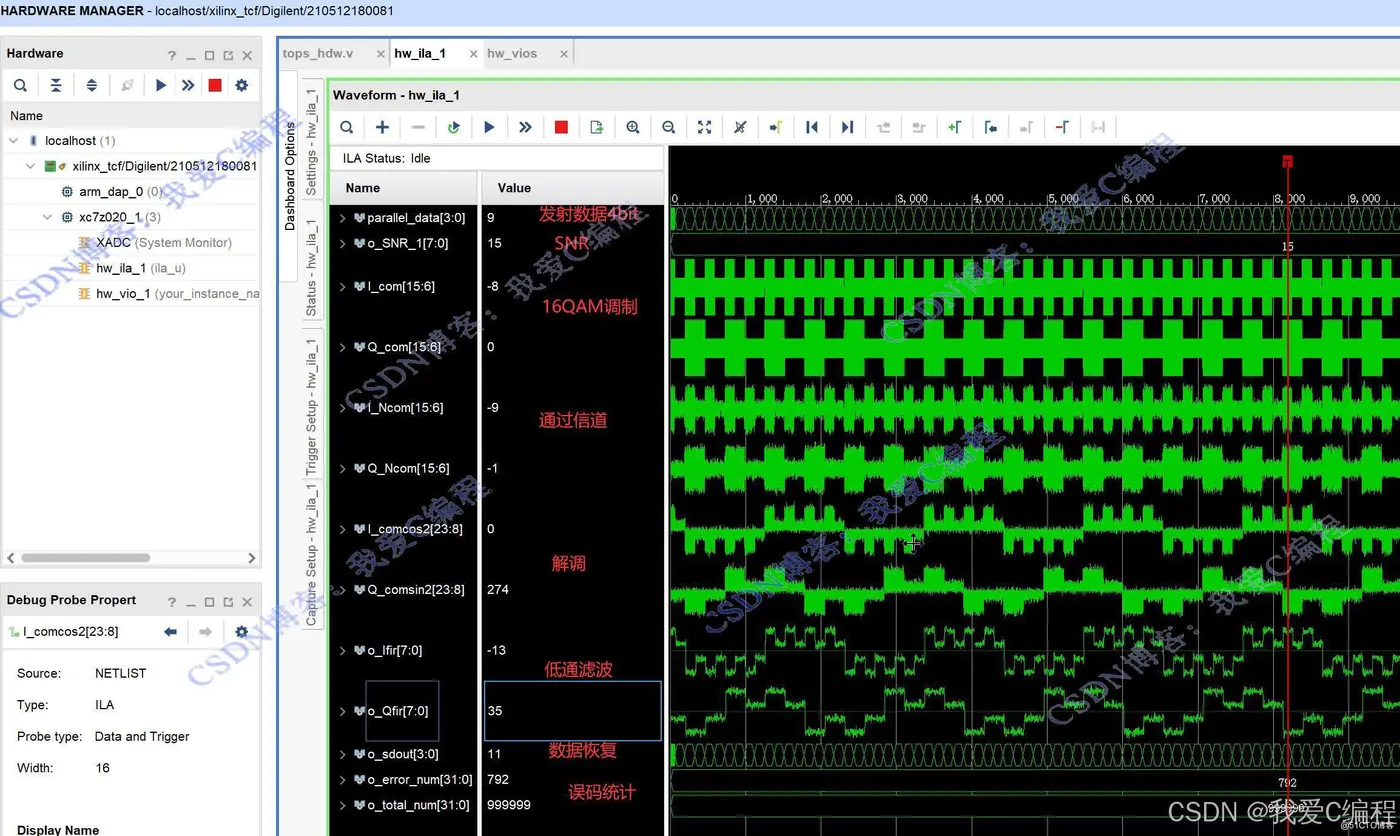The height and width of the screenshot is (836, 1400).
Task: Close the hw_ila_1 tab
Action: (x=473, y=54)
